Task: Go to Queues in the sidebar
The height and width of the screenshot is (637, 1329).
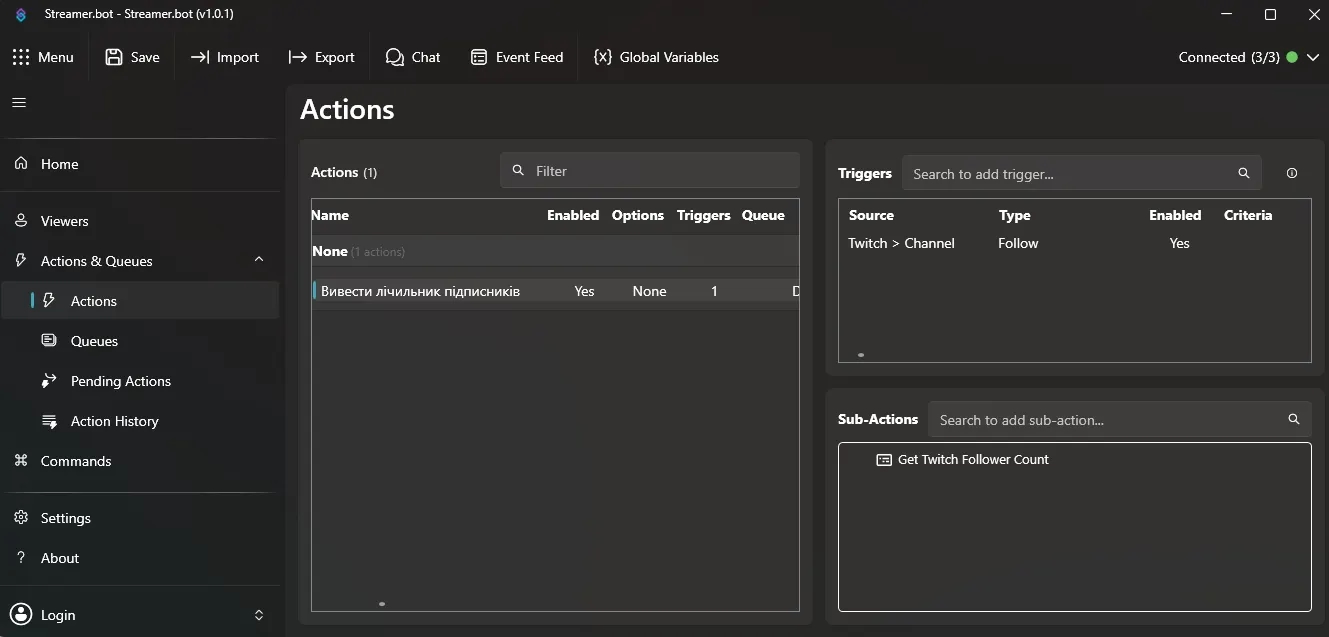Action: coord(94,341)
